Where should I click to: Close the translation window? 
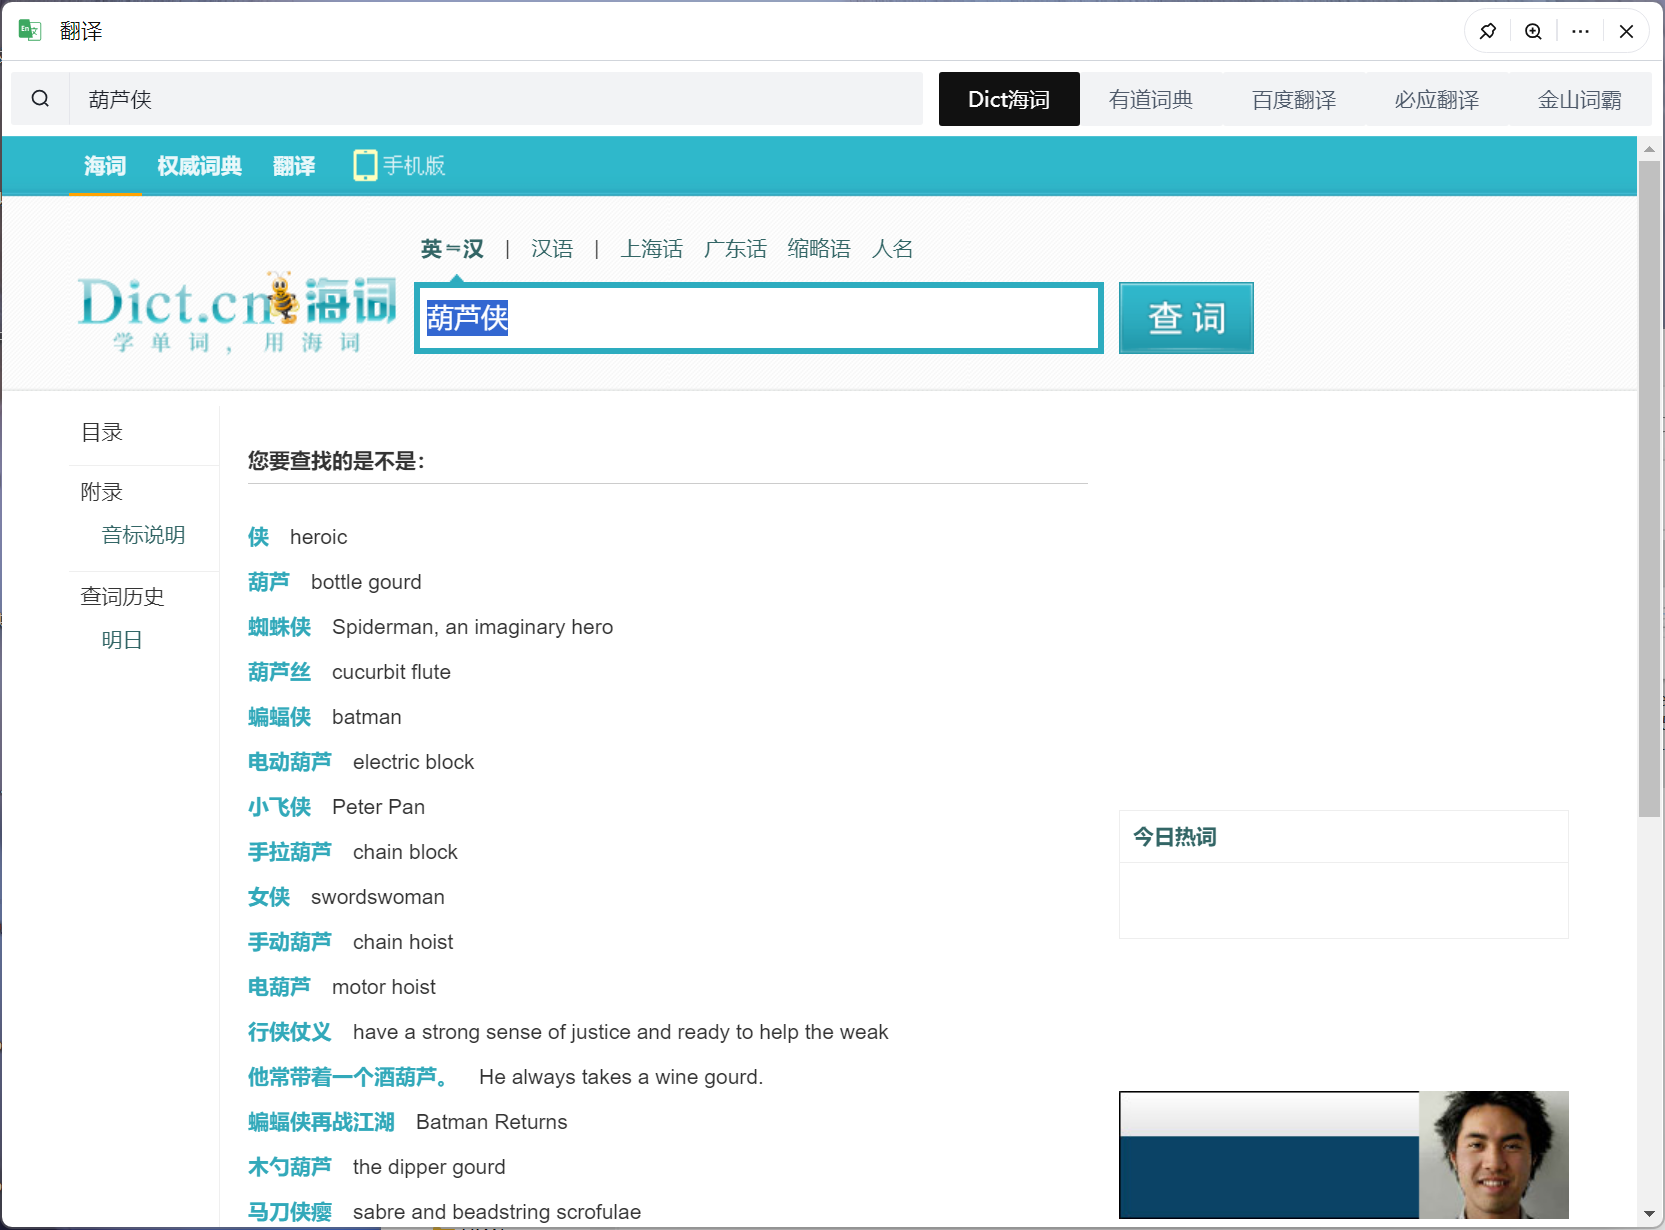(1626, 31)
